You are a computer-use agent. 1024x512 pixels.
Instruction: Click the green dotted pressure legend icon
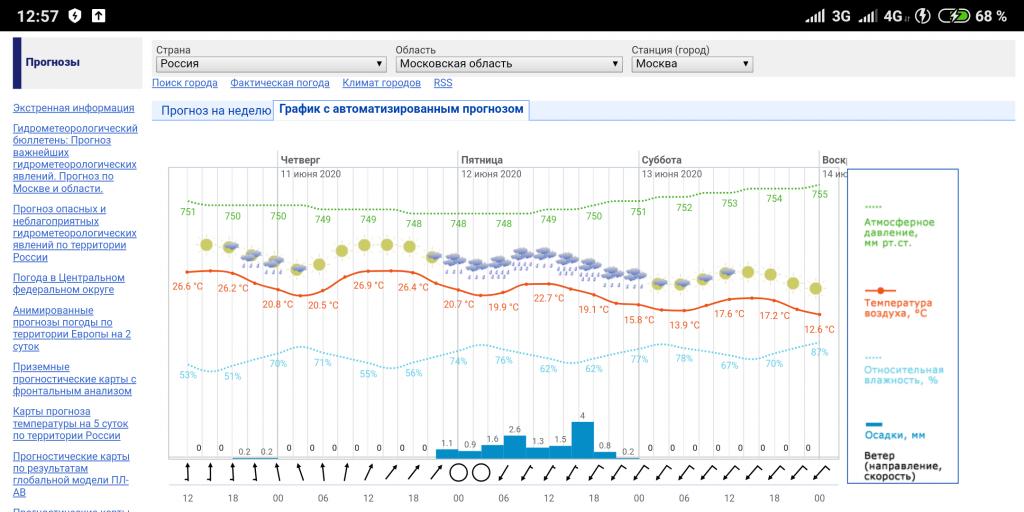pos(874,206)
